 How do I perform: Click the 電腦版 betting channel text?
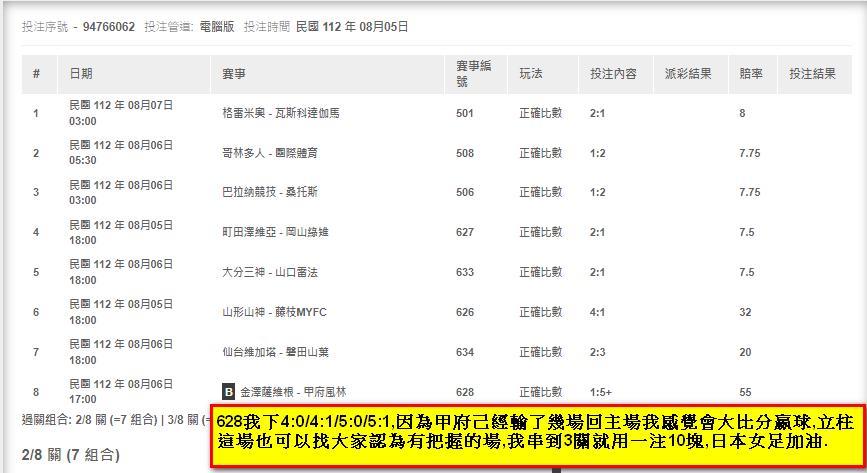point(216,27)
